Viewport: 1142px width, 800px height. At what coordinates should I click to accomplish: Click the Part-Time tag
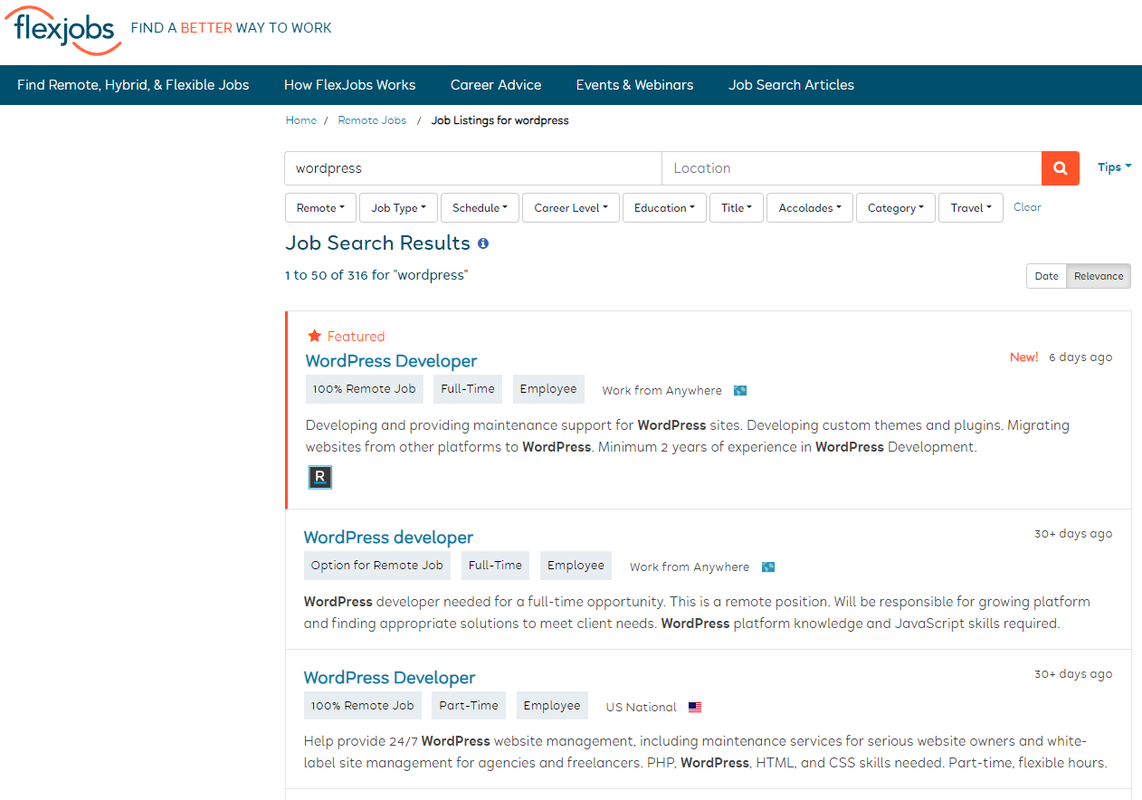(x=469, y=705)
